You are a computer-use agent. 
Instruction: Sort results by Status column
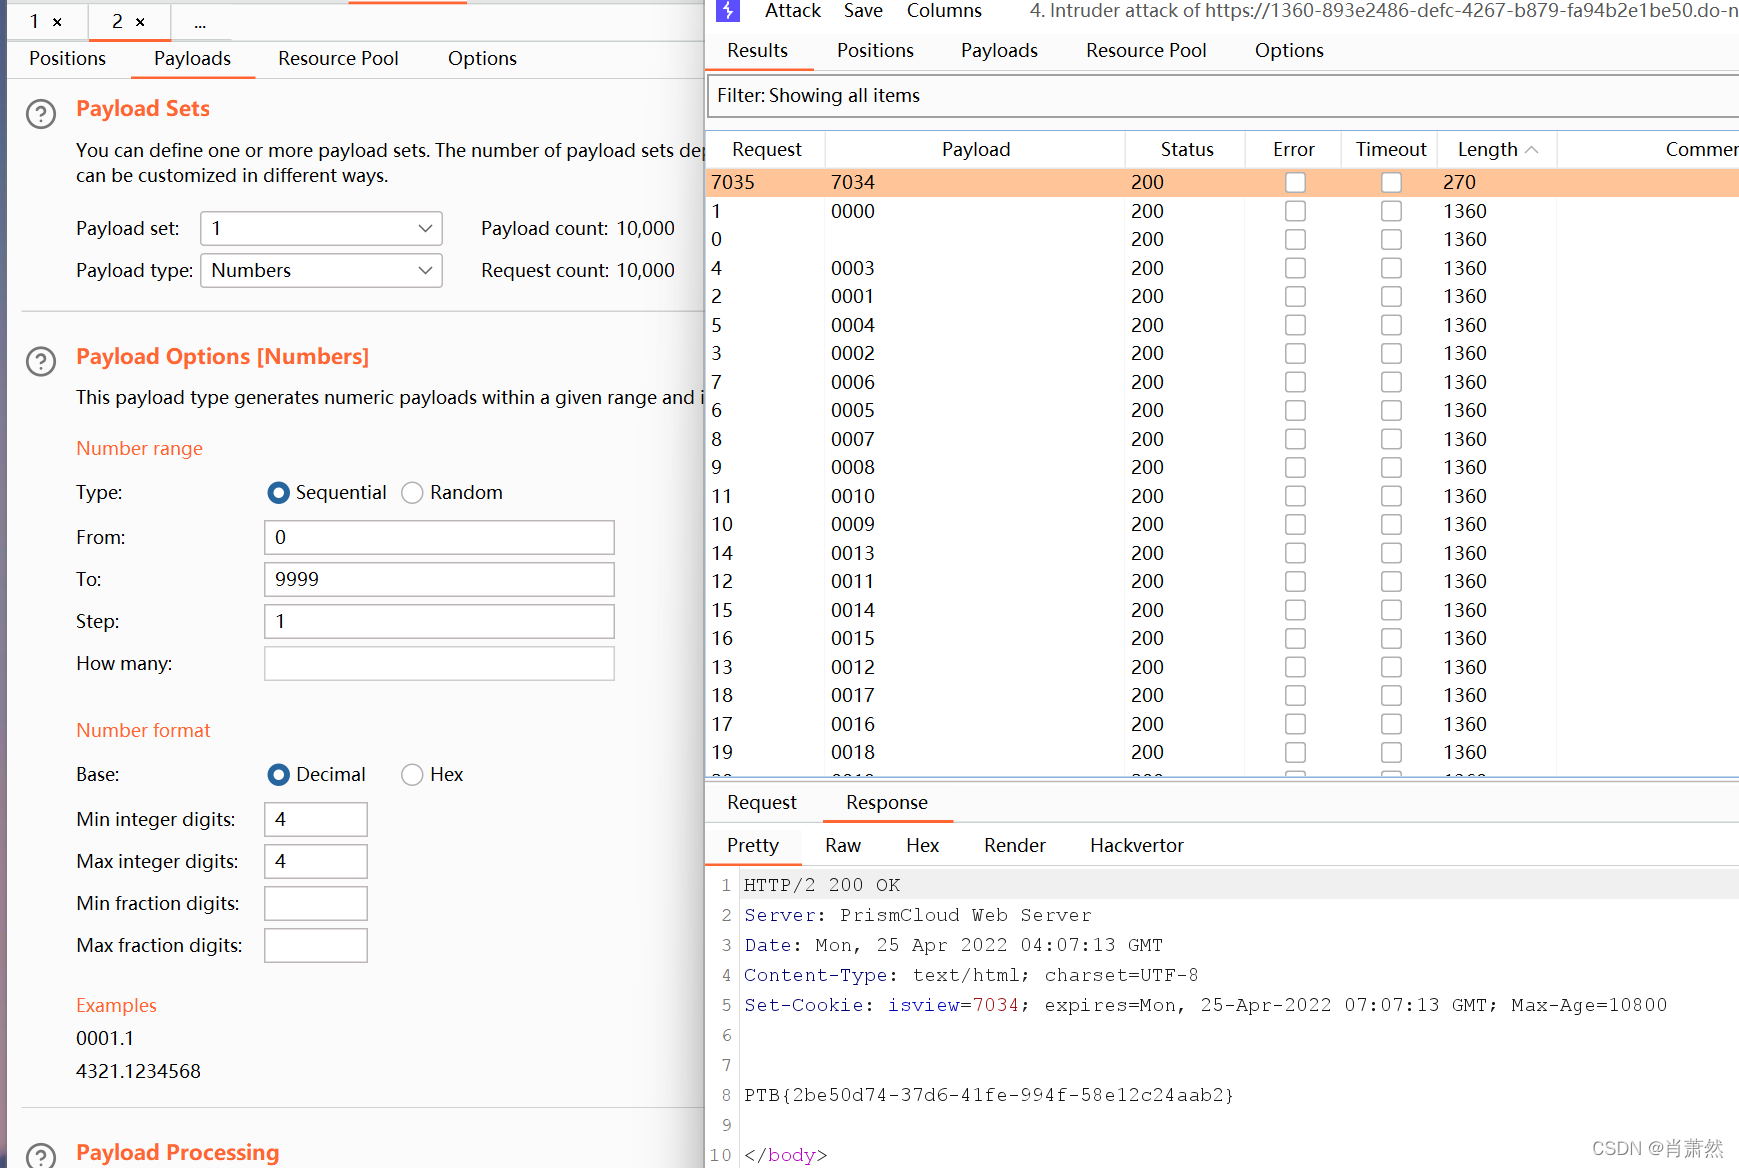coord(1187,150)
